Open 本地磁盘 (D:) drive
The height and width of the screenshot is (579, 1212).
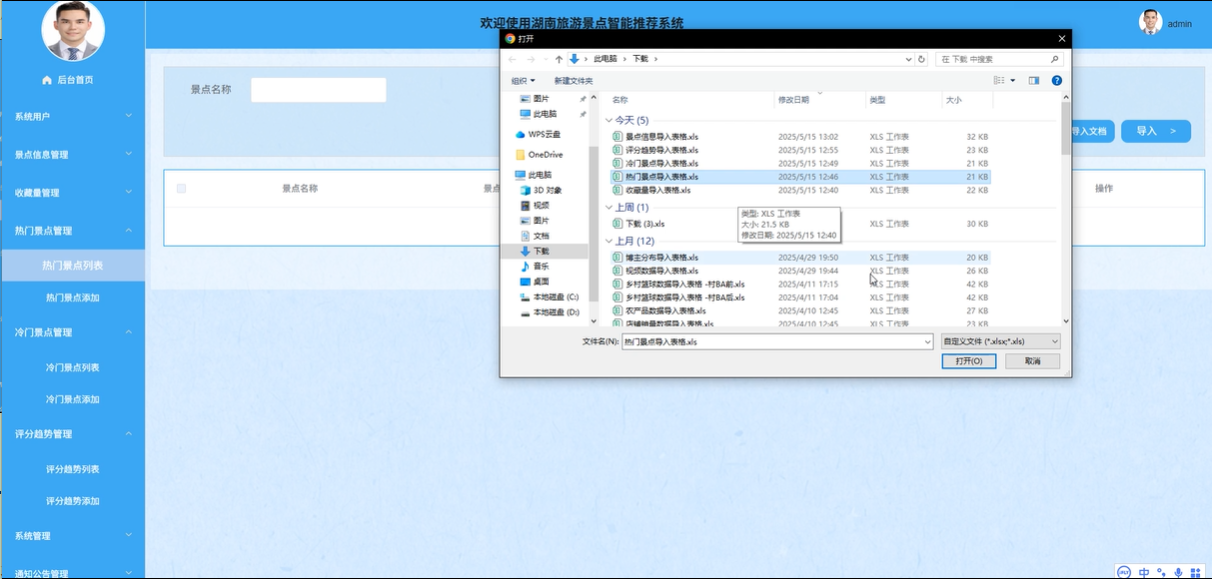pyautogui.click(x=549, y=312)
